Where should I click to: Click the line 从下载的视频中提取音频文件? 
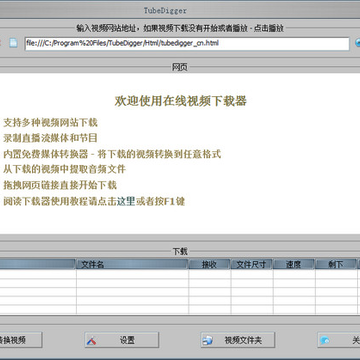(x=64, y=169)
